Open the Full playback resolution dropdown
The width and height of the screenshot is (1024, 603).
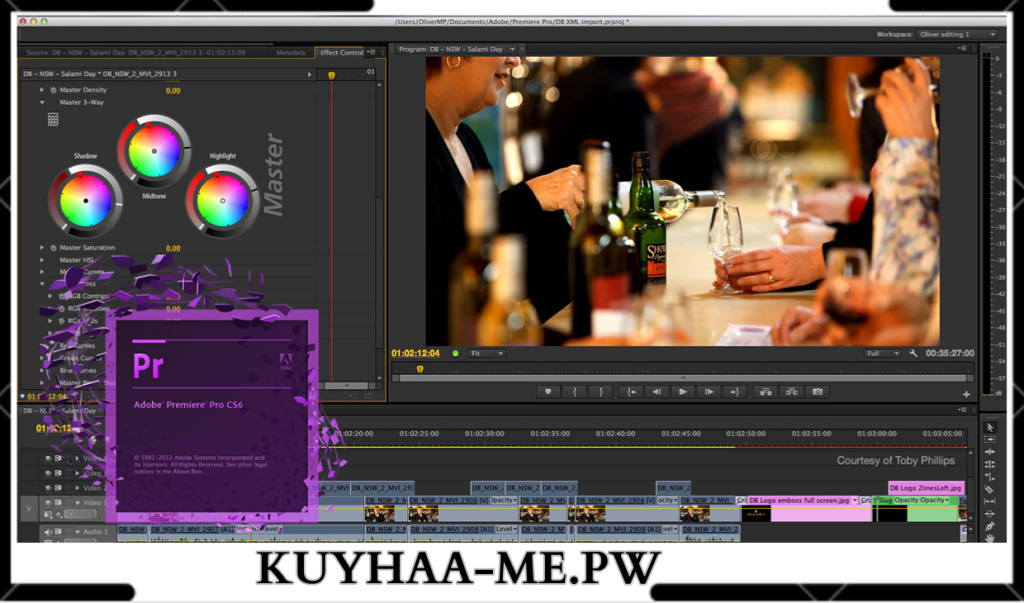[x=882, y=353]
